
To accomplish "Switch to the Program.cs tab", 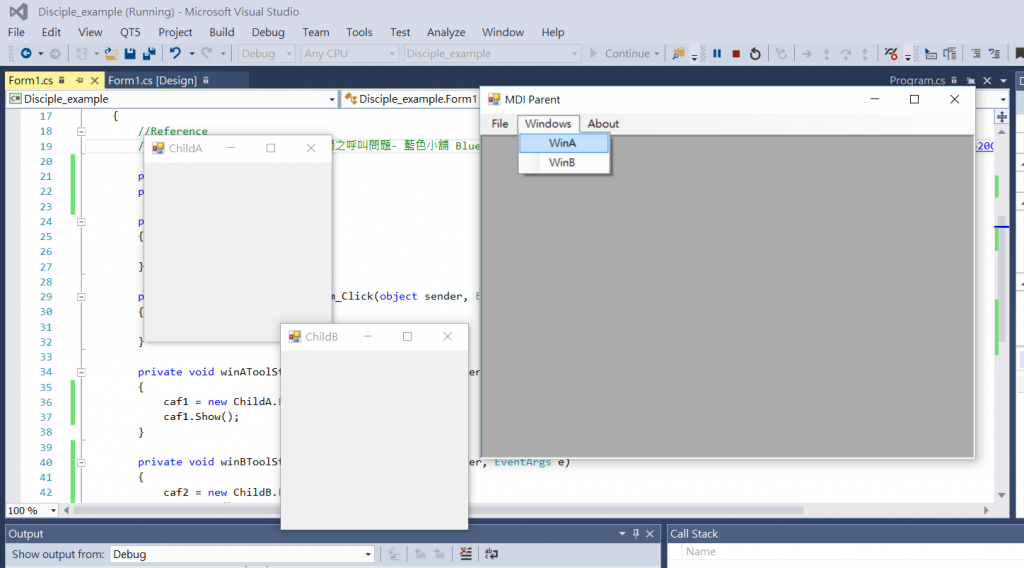I will coord(917,80).
